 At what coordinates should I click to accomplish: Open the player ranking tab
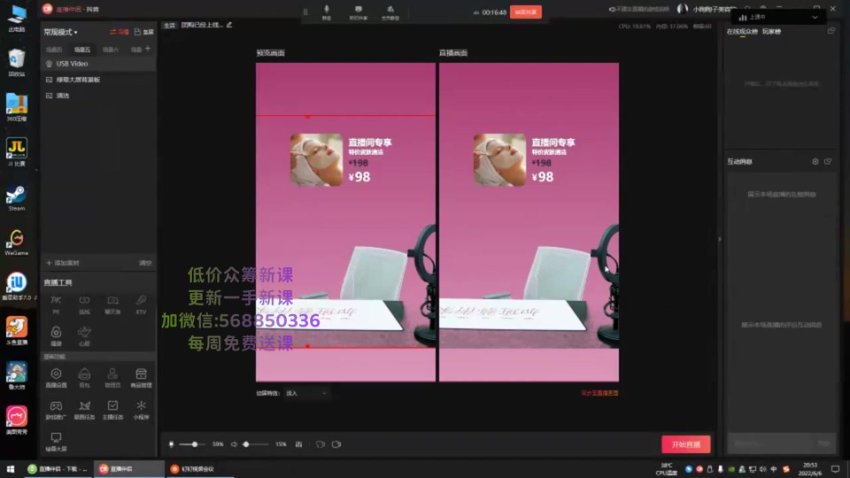(771, 31)
